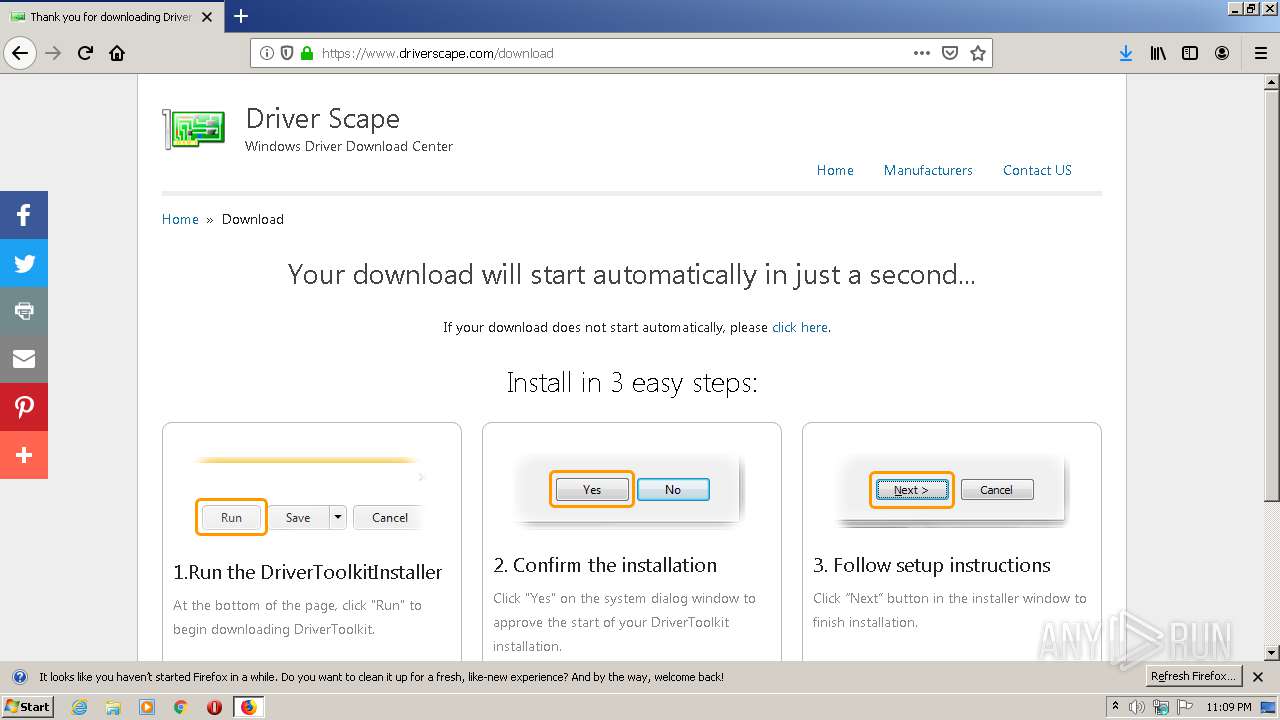
Task: Go back to the previous page
Action: (x=20, y=53)
